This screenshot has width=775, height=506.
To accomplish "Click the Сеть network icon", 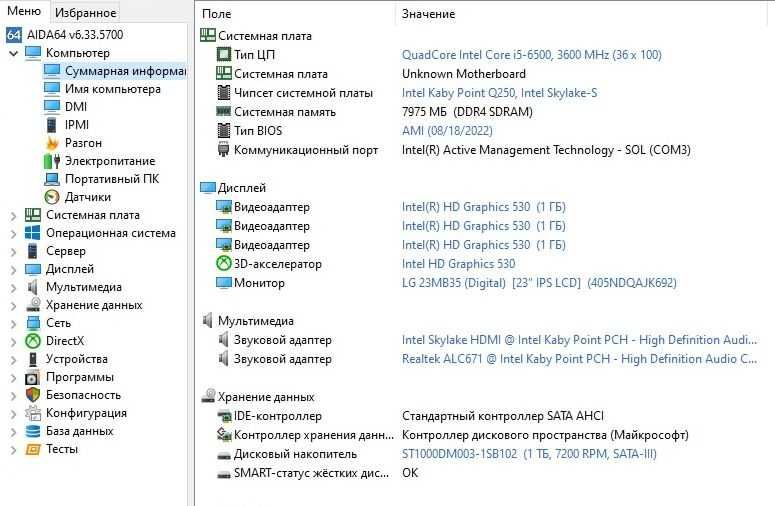I will (33, 323).
